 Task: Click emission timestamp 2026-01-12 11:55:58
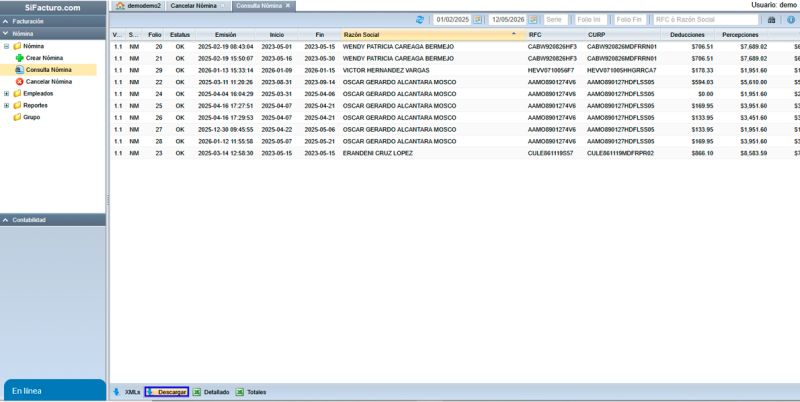pos(226,141)
